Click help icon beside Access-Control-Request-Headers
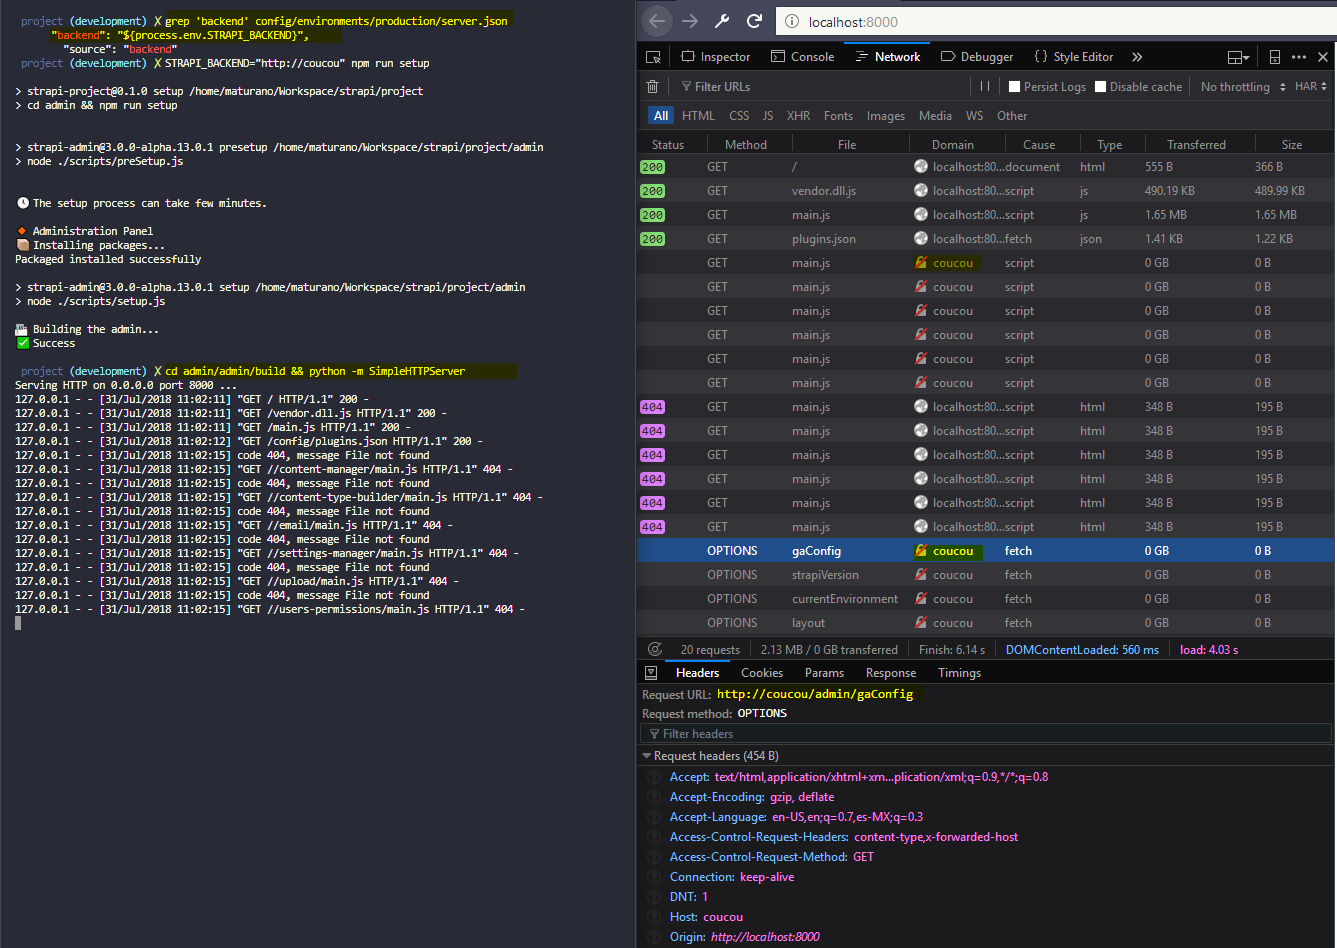1337x948 pixels. click(653, 837)
